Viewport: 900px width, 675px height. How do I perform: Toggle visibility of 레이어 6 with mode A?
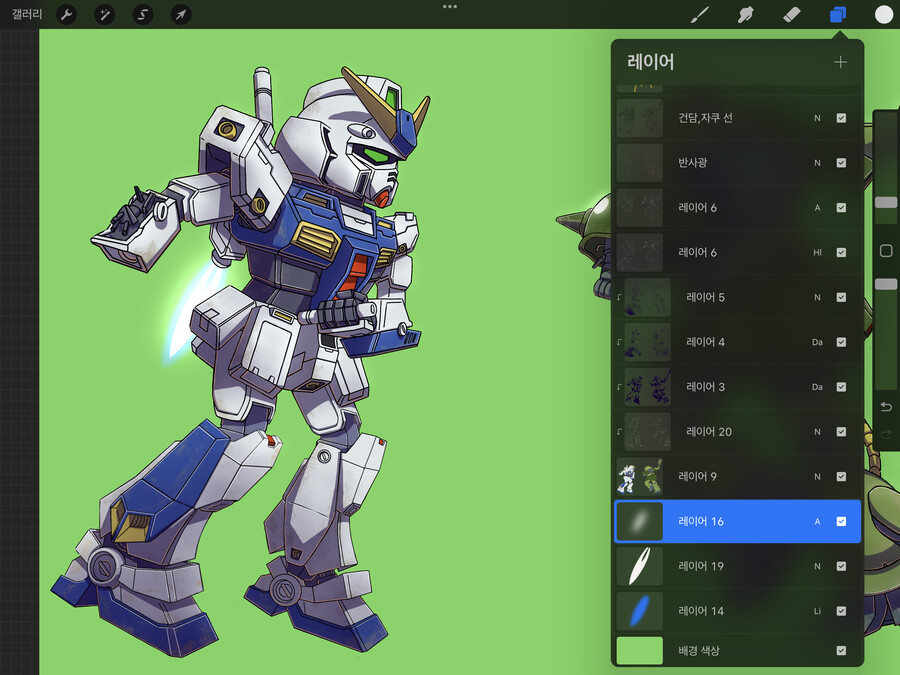click(x=841, y=208)
